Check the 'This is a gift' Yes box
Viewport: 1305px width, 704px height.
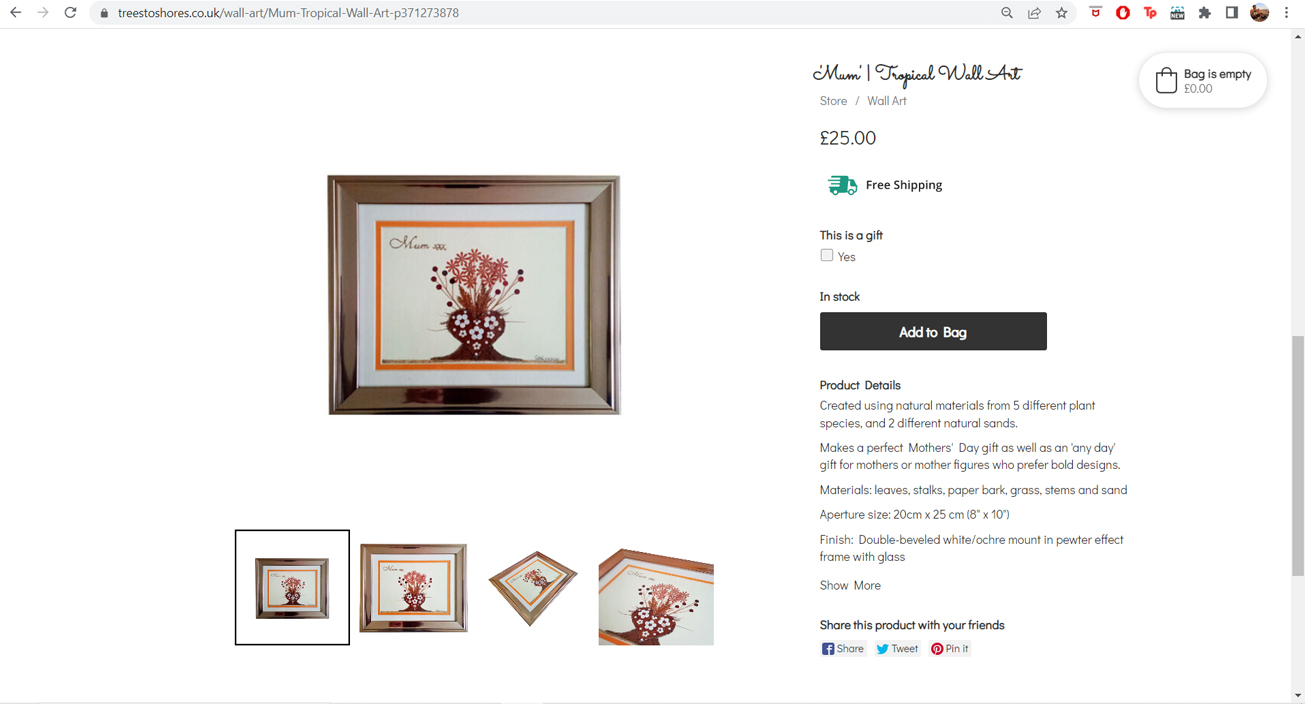point(827,256)
